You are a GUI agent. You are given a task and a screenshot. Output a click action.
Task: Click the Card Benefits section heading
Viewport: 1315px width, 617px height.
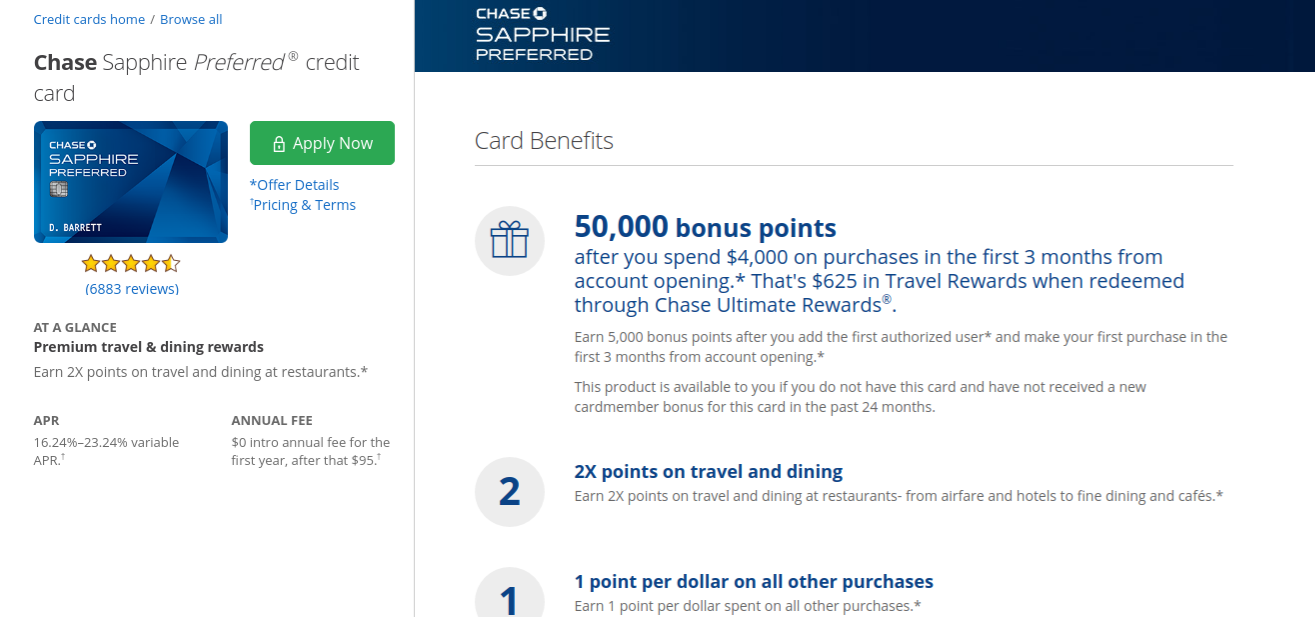pos(544,141)
